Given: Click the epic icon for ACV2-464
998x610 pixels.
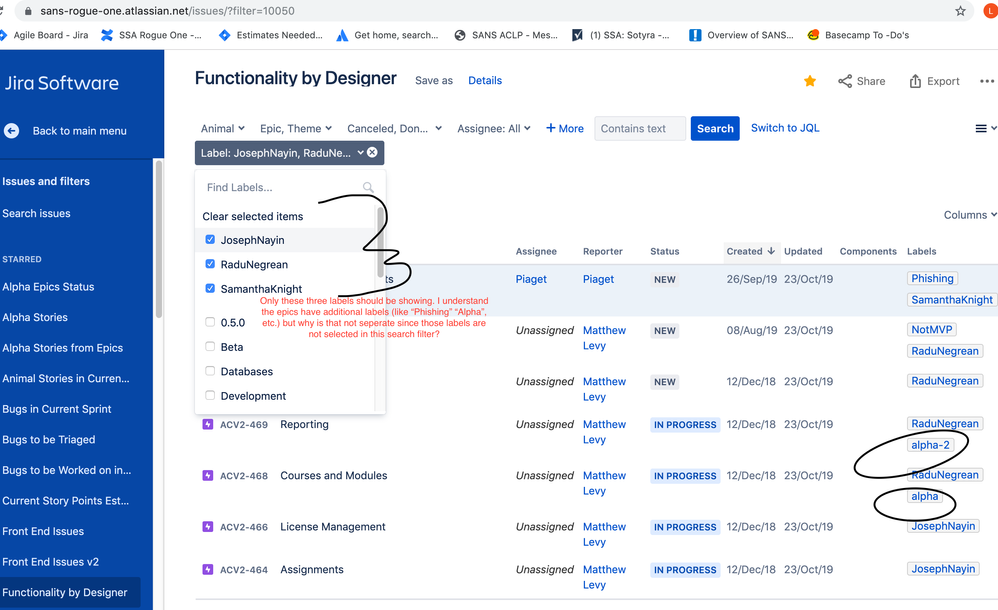Looking at the screenshot, I should (207, 569).
